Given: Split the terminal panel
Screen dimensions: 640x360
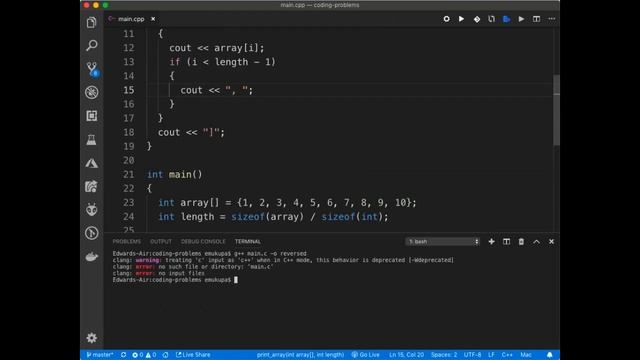Looking at the screenshot, I should coord(506,242).
